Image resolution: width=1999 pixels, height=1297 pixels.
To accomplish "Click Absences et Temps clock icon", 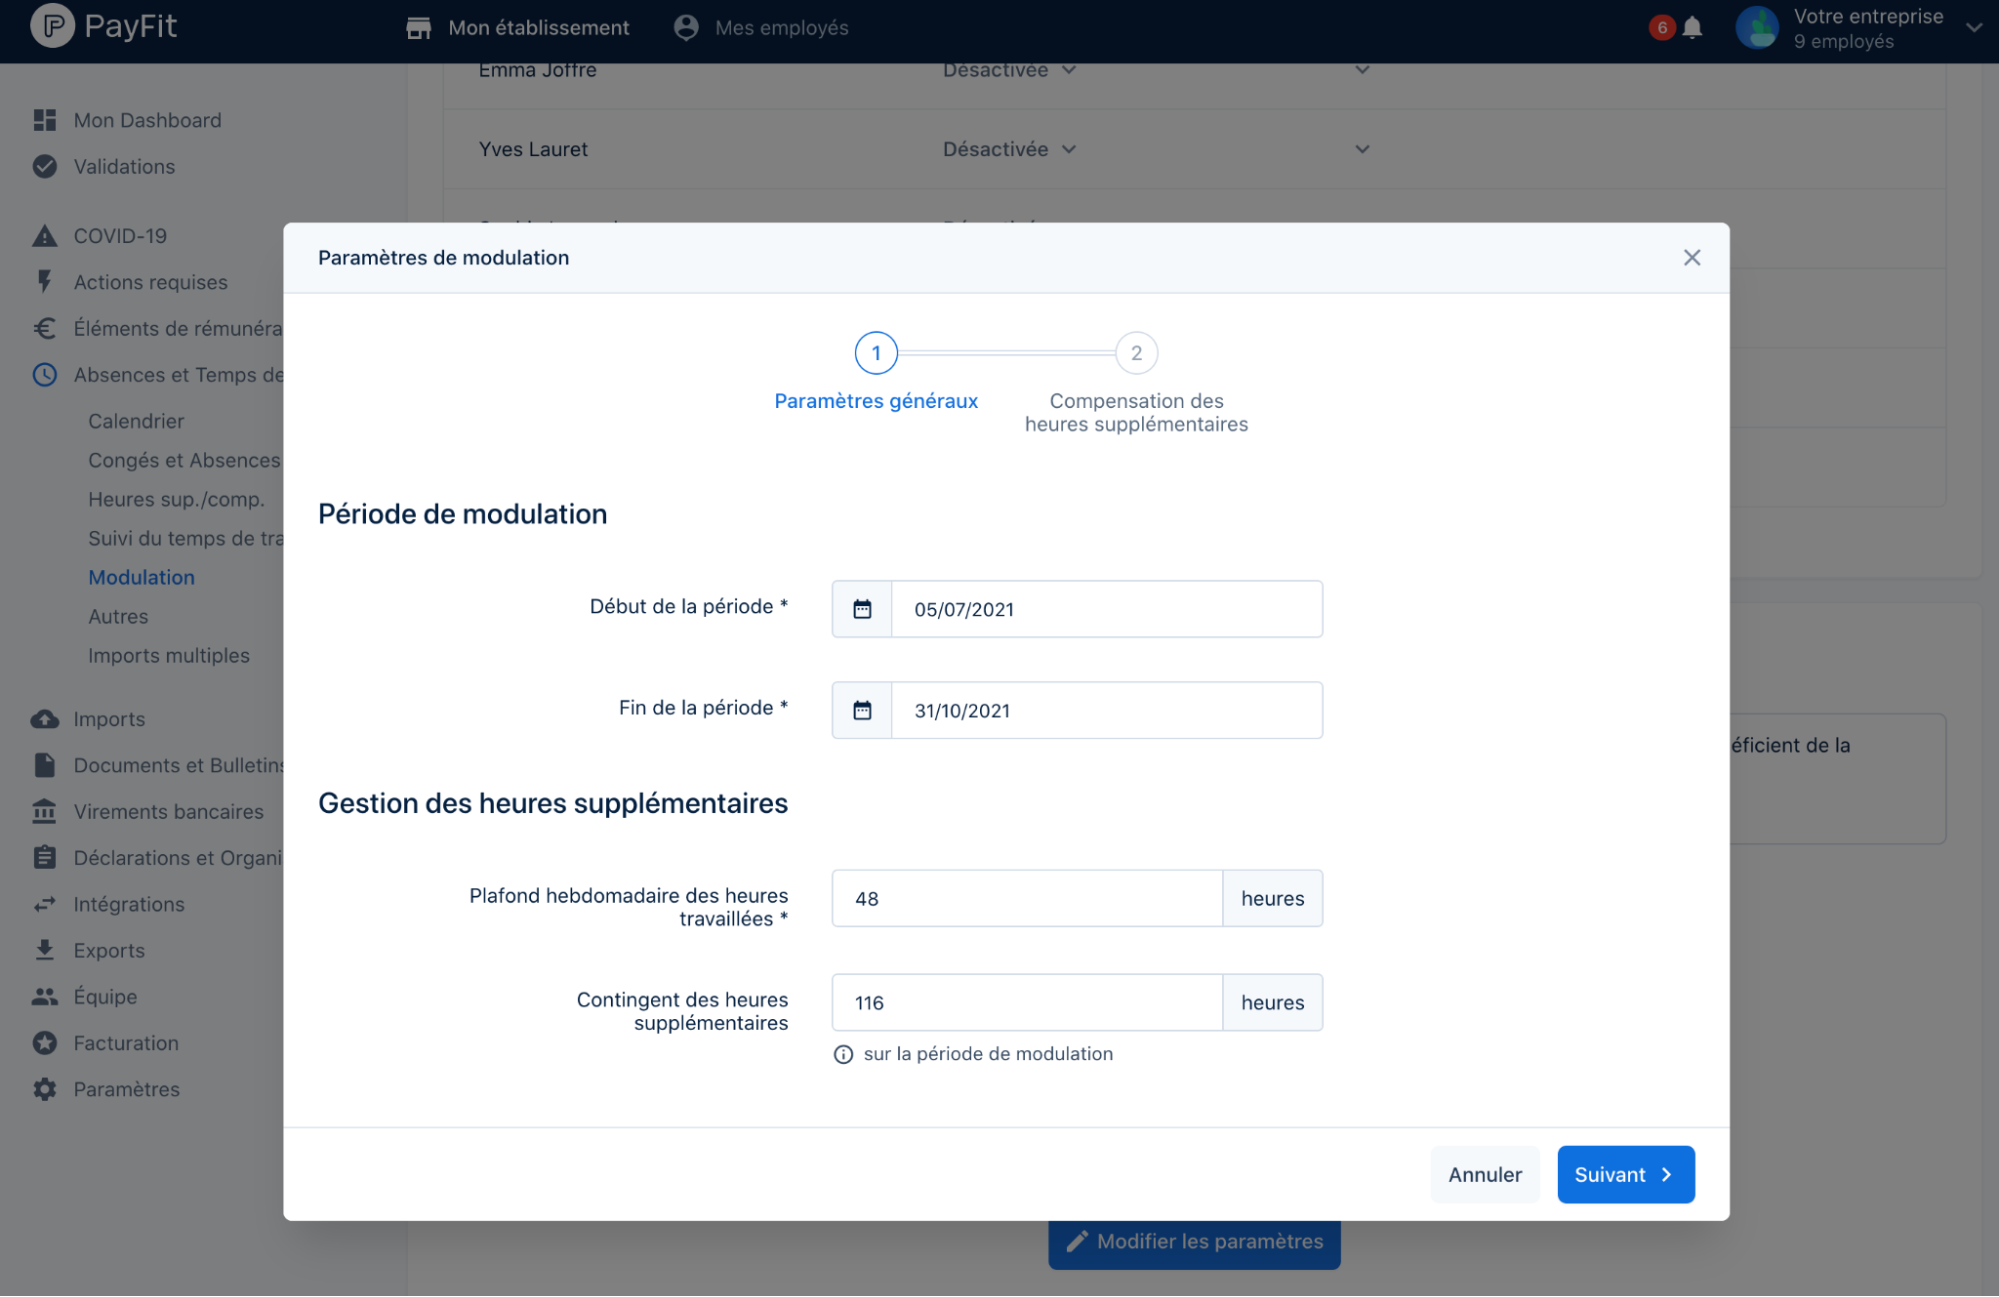I will pyautogui.click(x=45, y=375).
